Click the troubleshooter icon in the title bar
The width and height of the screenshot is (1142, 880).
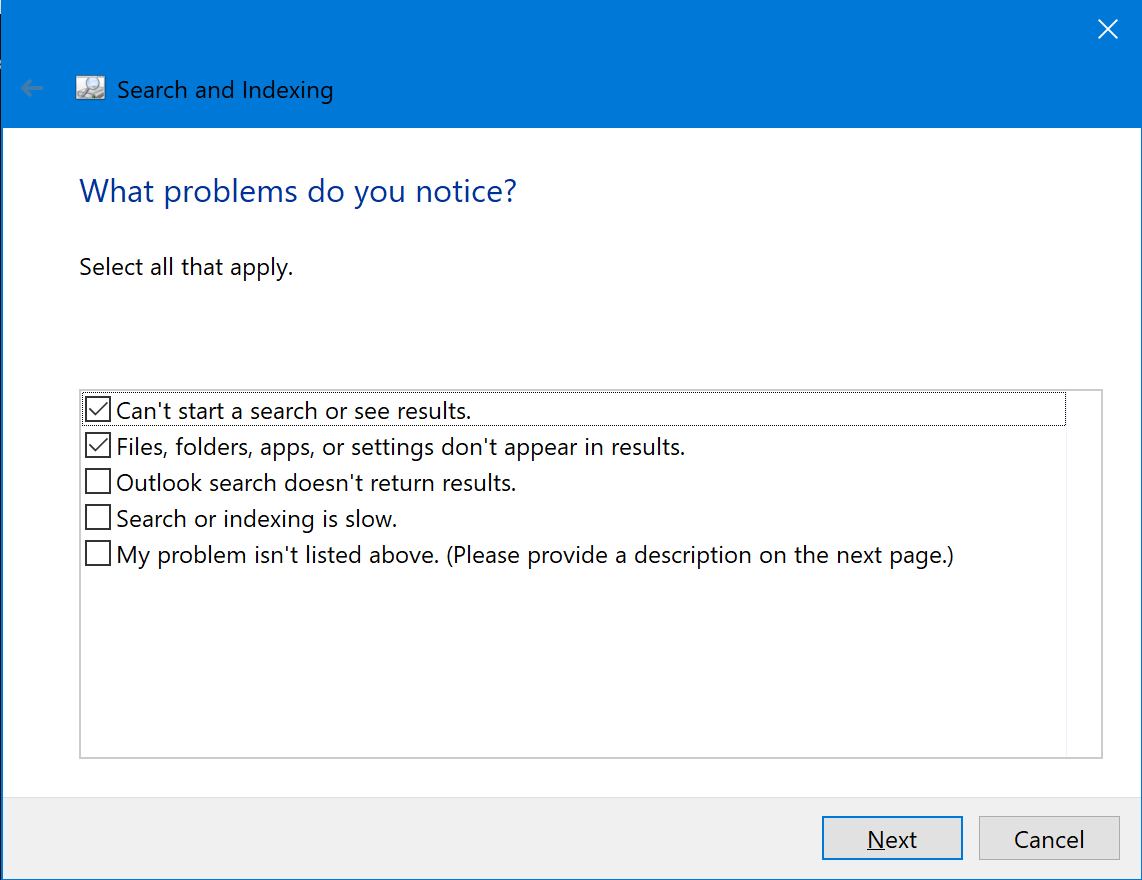pyautogui.click(x=89, y=88)
